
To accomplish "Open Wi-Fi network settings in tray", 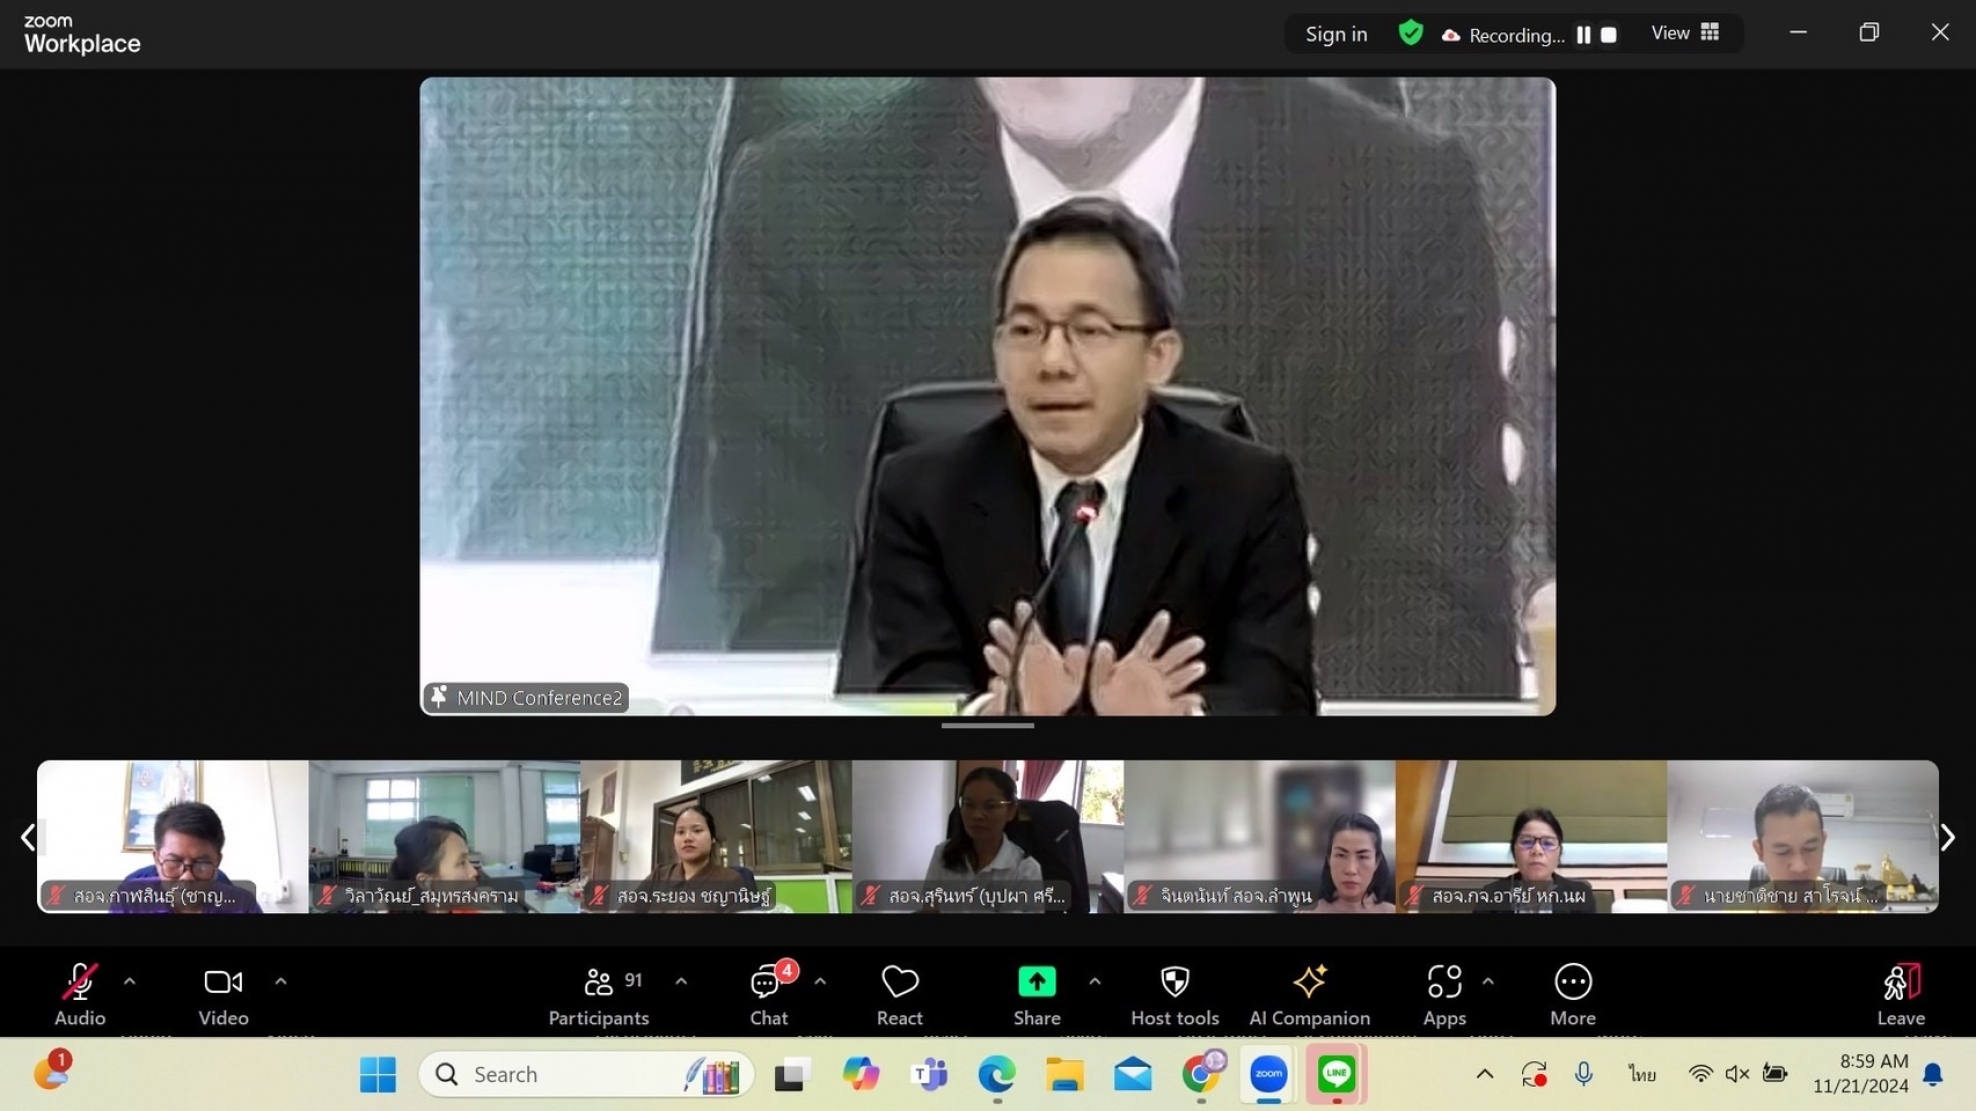I will [1700, 1074].
